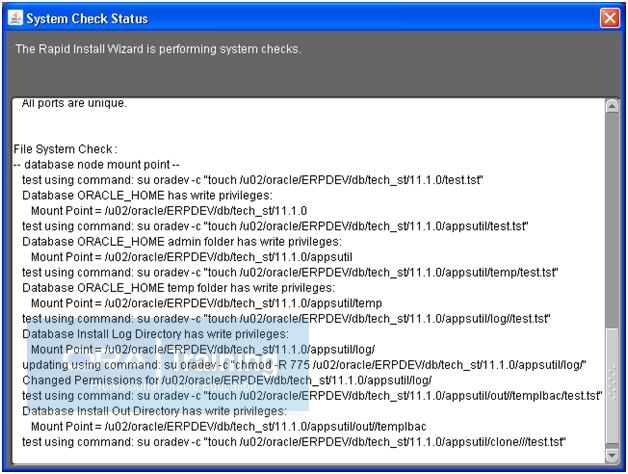
Task: Click test command line ending 'log//test.tst'
Action: (x=286, y=319)
